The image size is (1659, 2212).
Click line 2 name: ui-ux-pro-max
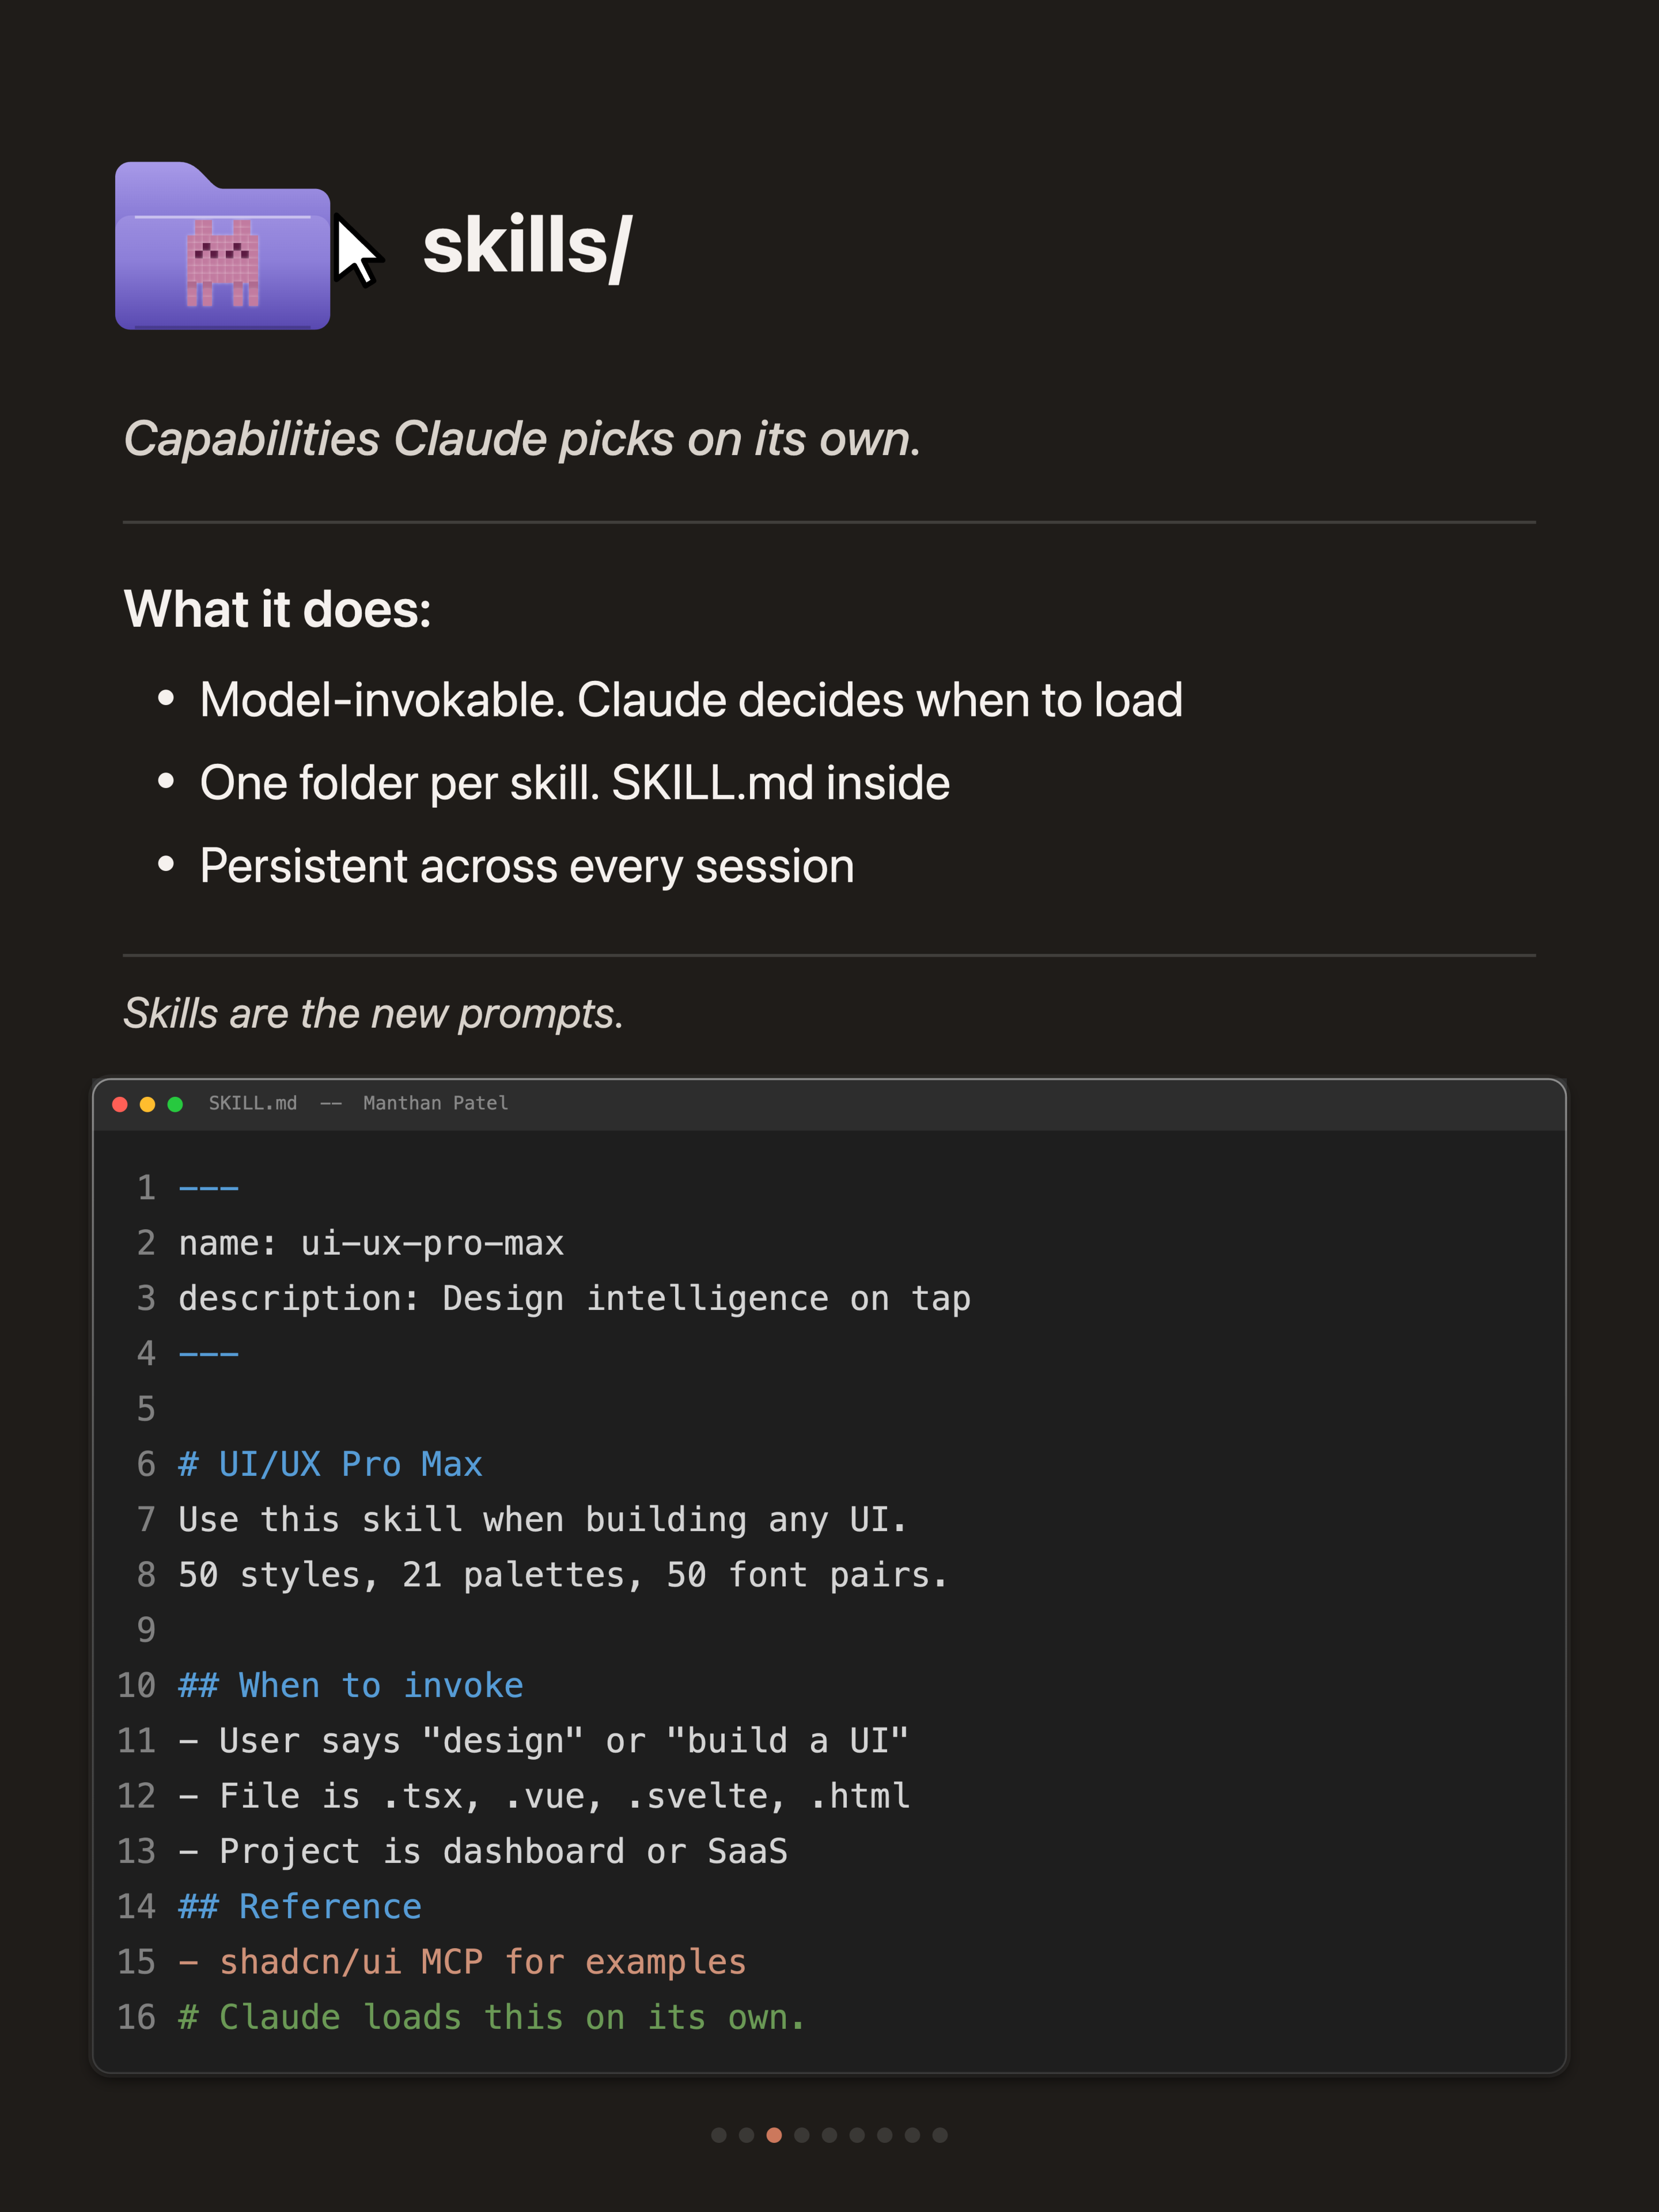click(371, 1243)
